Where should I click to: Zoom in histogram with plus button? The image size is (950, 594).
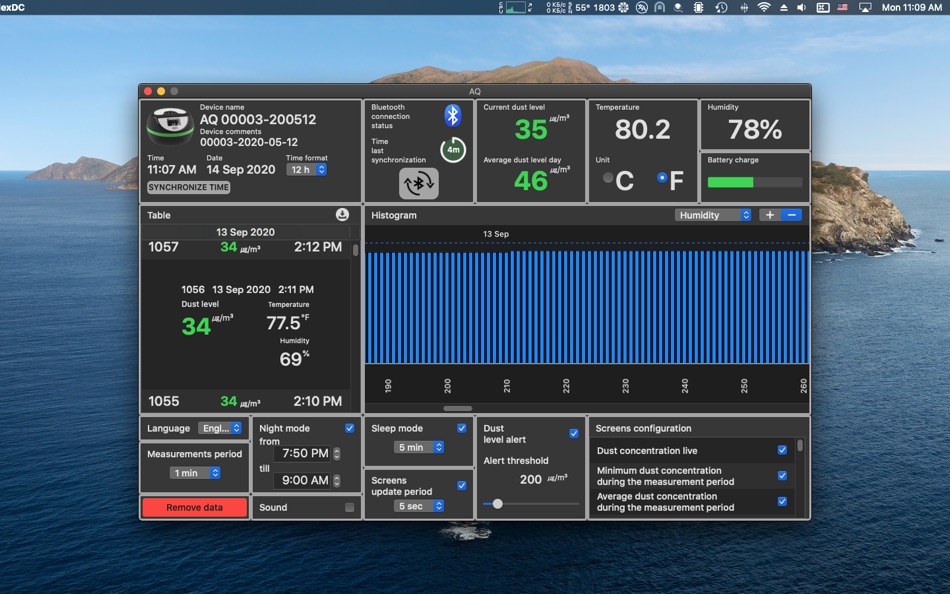[x=769, y=215]
